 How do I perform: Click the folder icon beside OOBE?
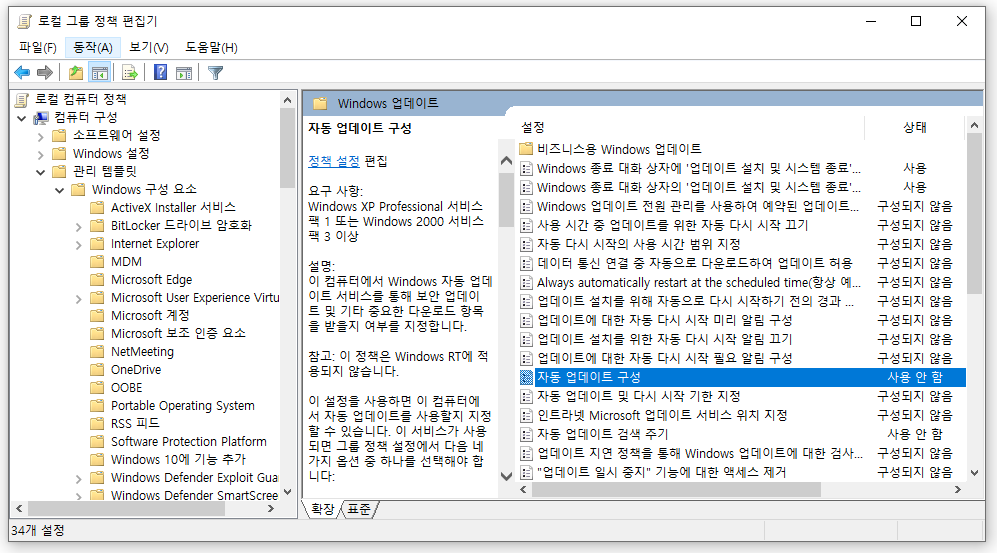[x=97, y=388]
